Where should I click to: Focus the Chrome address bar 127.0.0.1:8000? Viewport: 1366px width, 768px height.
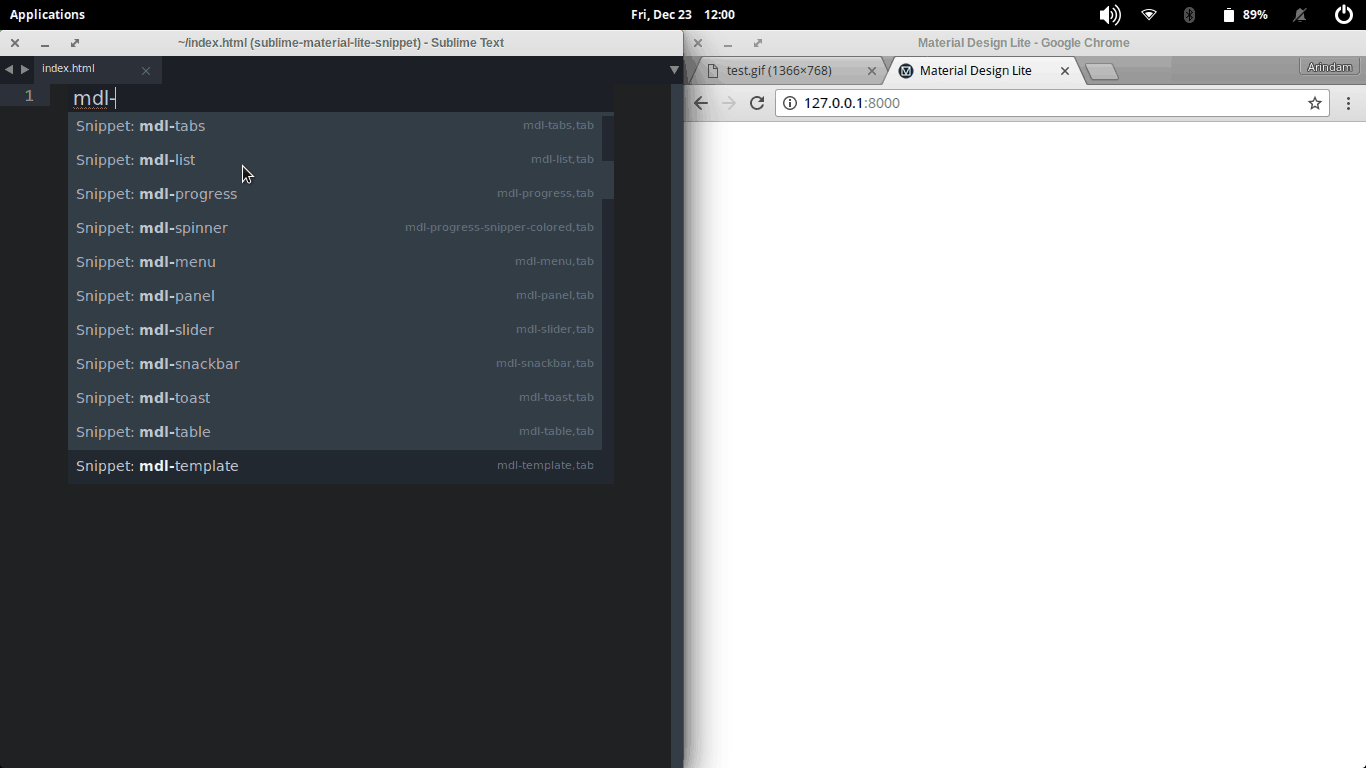click(x=1052, y=103)
